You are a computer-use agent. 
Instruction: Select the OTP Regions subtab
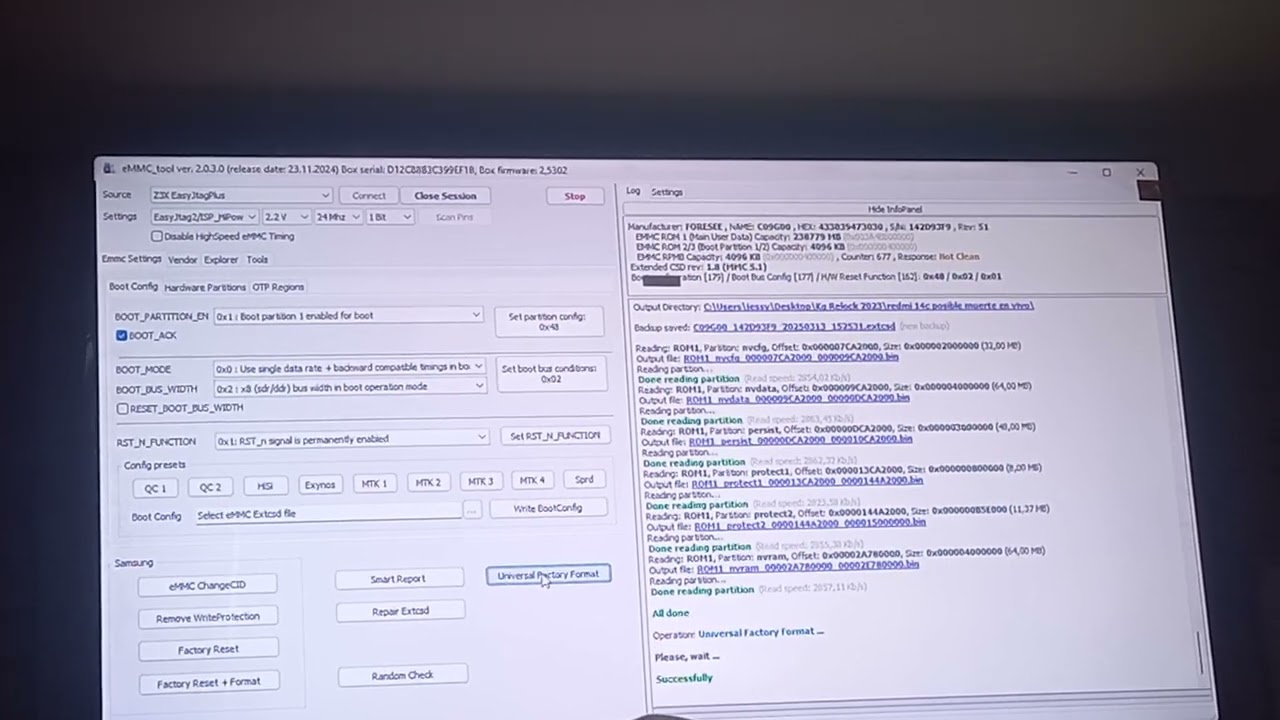click(x=278, y=287)
